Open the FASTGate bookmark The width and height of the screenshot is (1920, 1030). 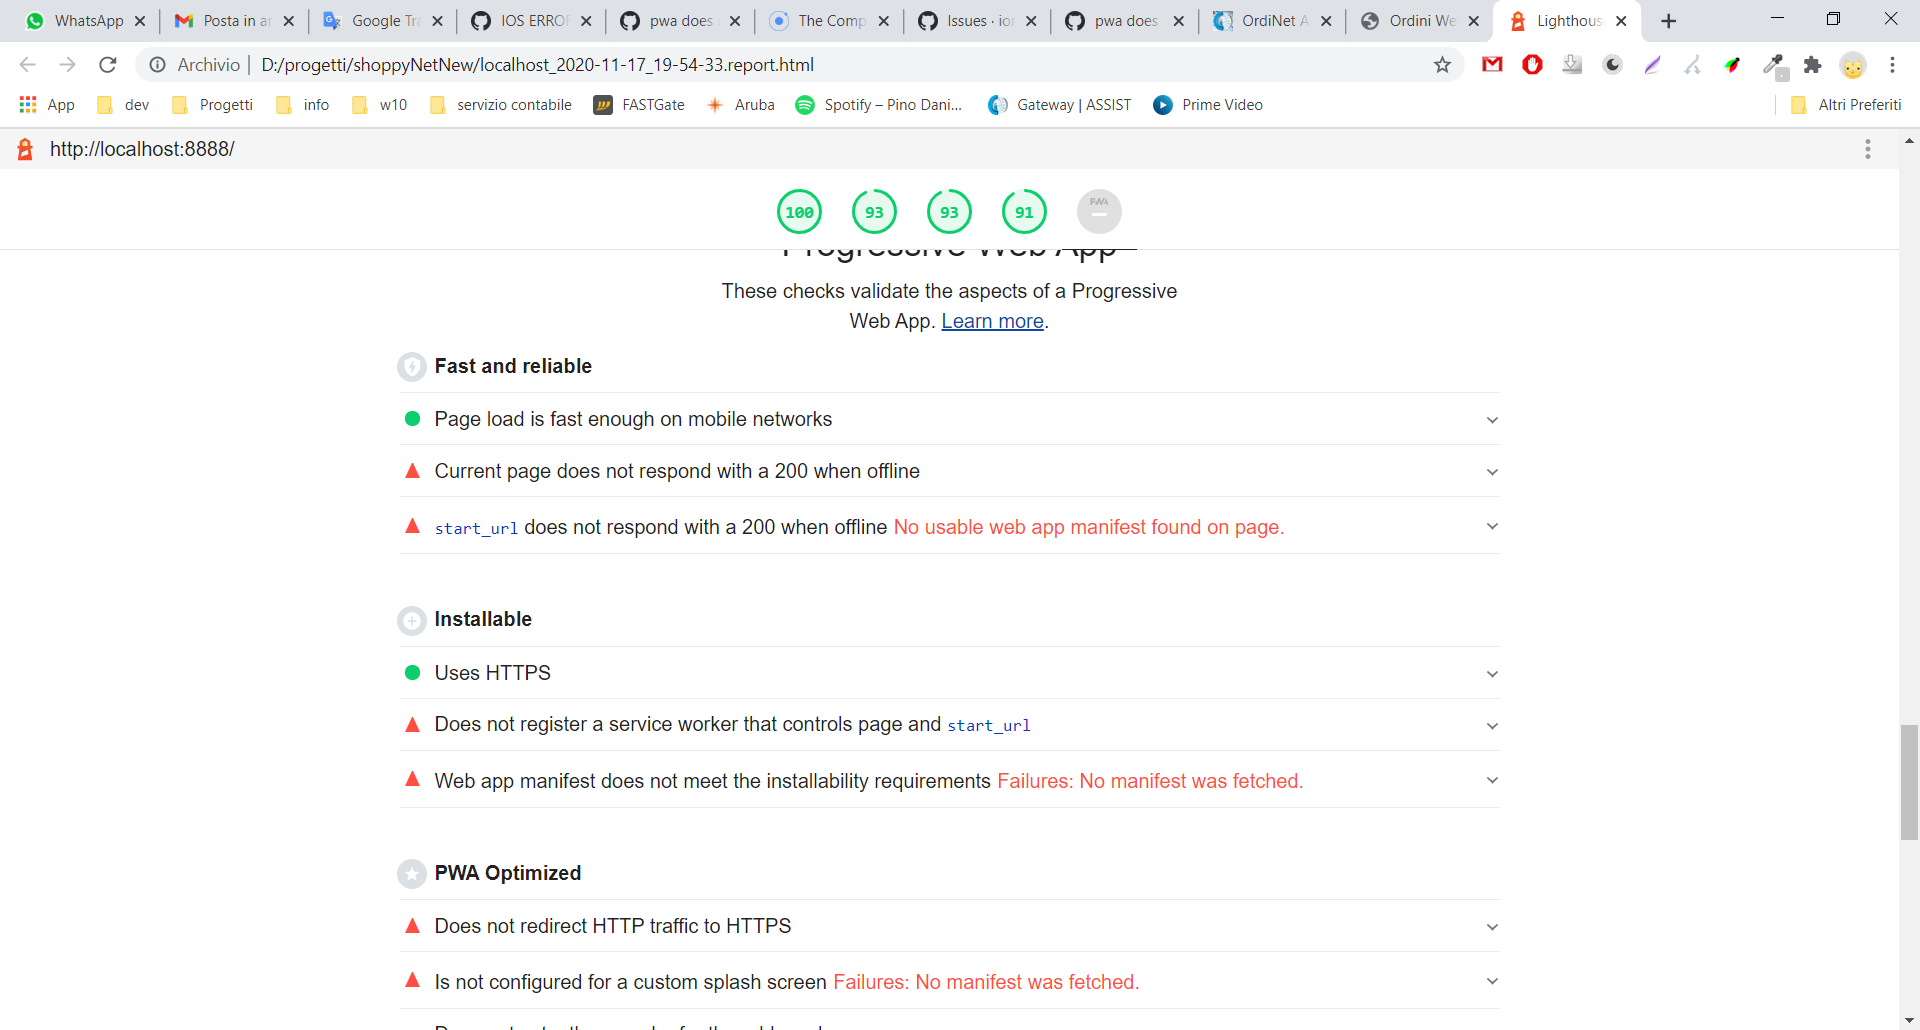tap(639, 104)
